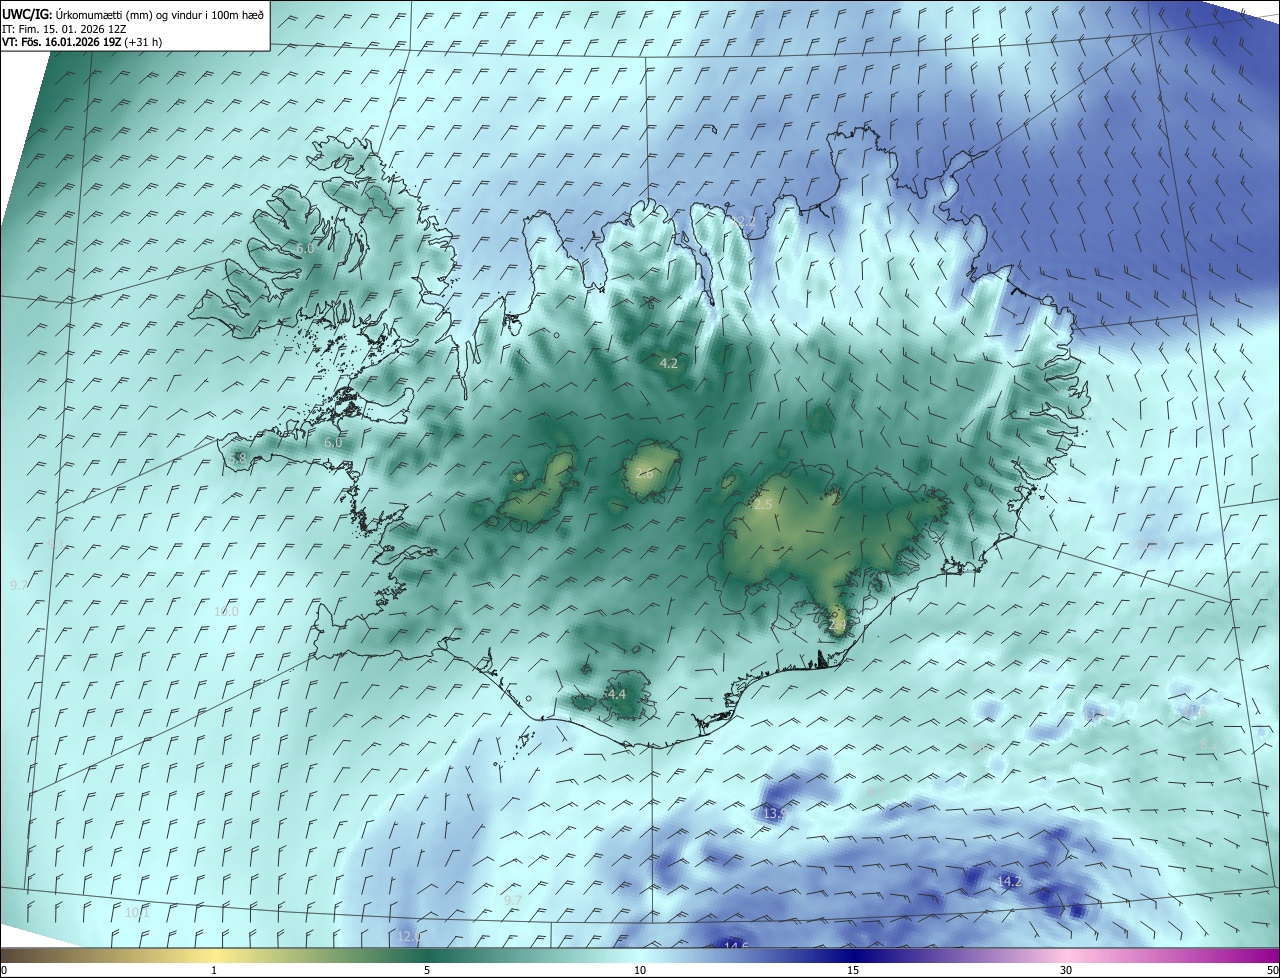The width and height of the screenshot is (1280, 978).
Task: Click the initialization time "IT: Fim. 15. 01. 2026 12Z"
Action: pos(62,29)
